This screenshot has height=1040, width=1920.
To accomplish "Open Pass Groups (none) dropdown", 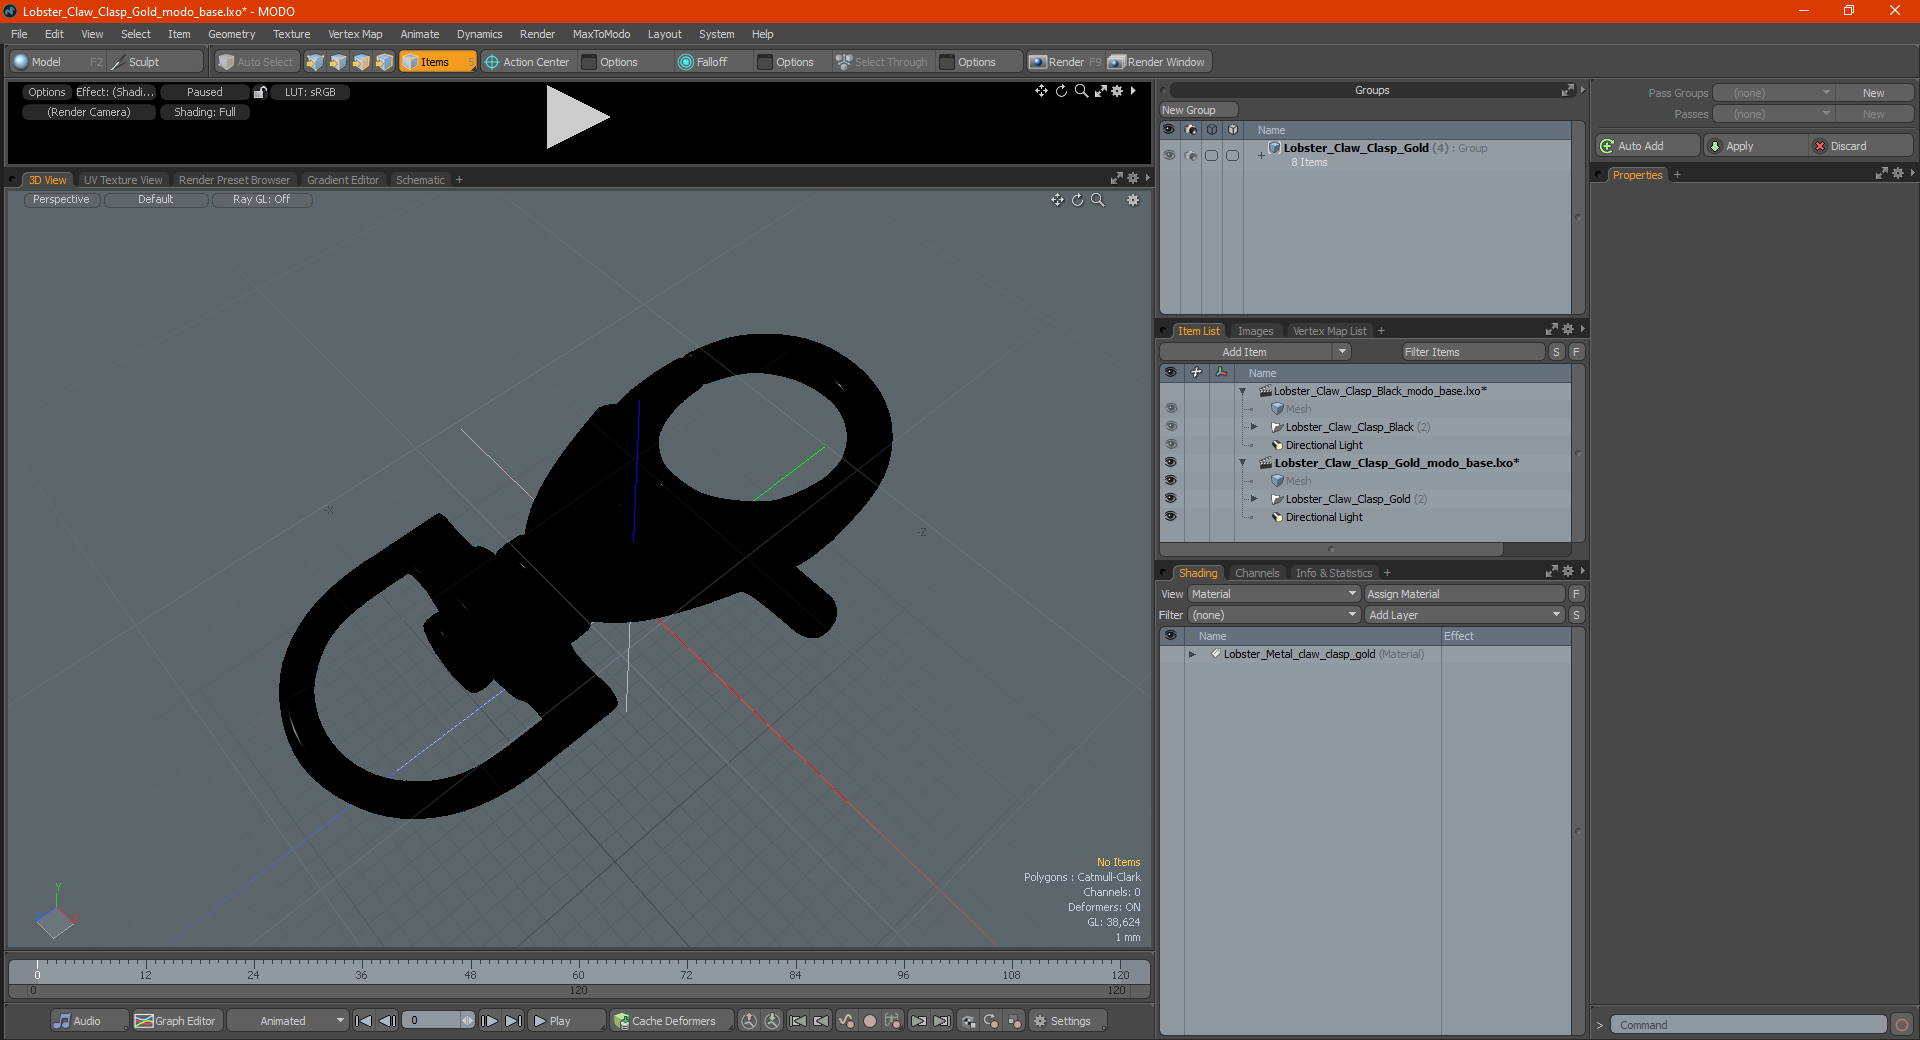I will (x=1772, y=93).
